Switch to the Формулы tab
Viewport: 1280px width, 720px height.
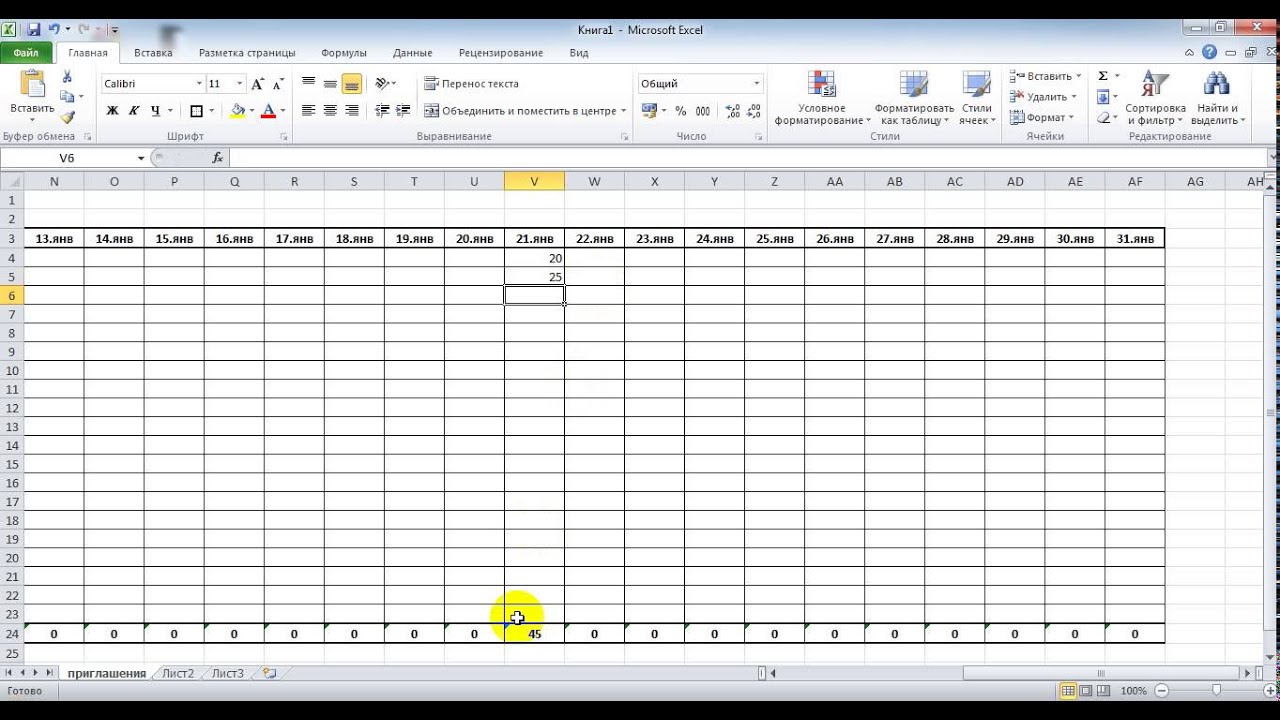[x=343, y=52]
